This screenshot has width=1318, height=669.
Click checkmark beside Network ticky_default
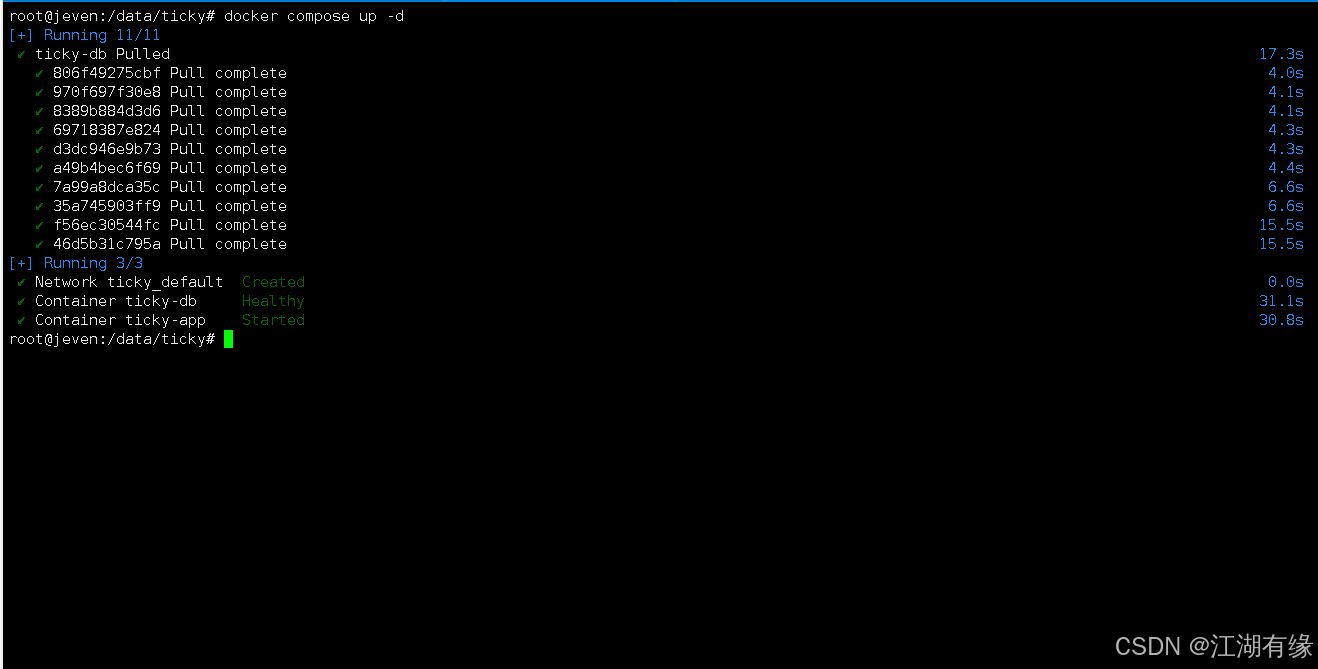click(21, 282)
